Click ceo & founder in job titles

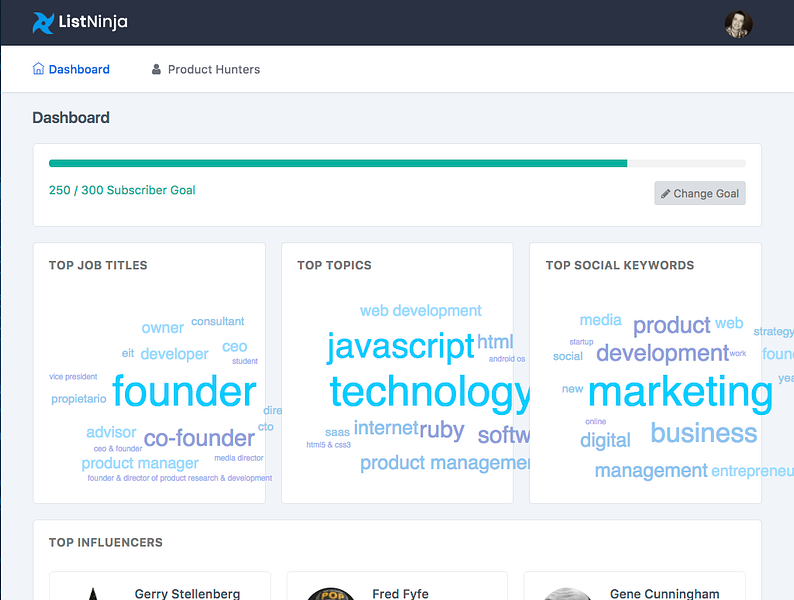118,449
